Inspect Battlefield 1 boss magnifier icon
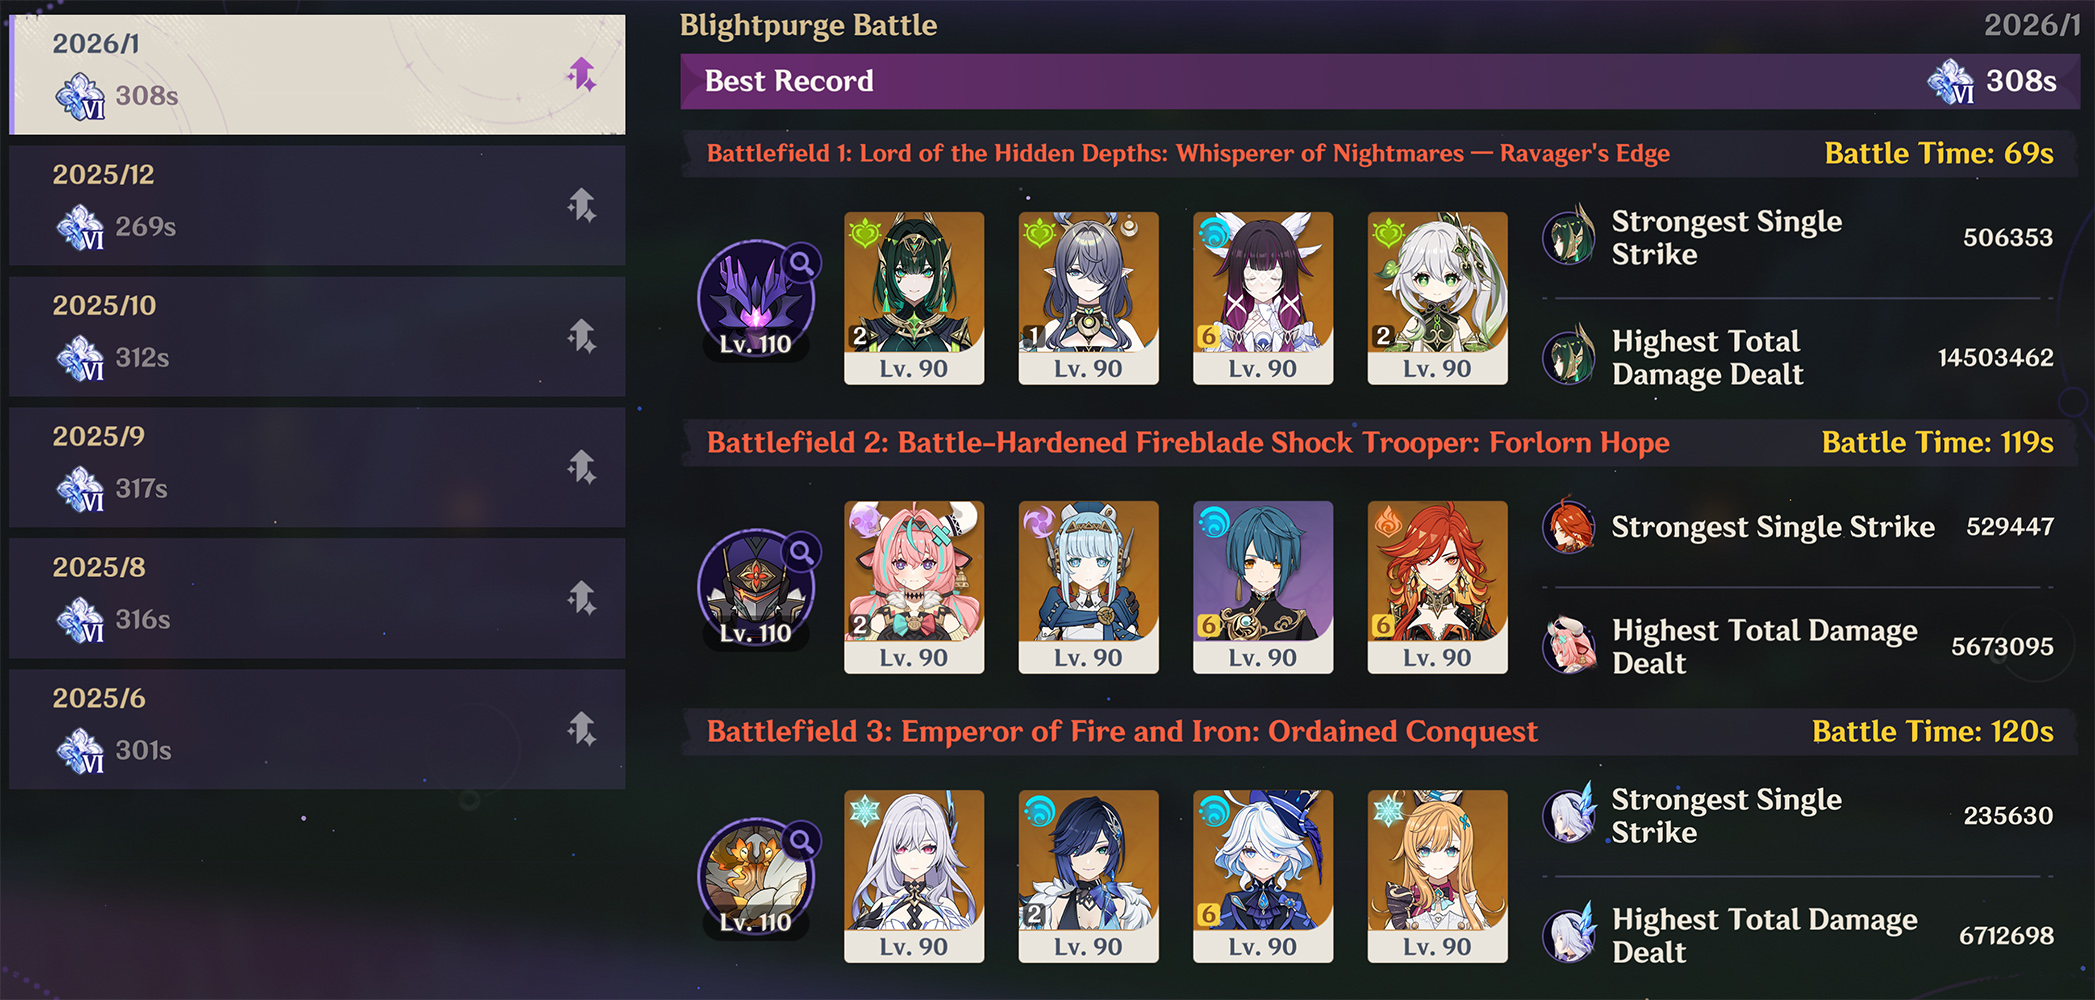The image size is (2095, 1000). point(802,263)
